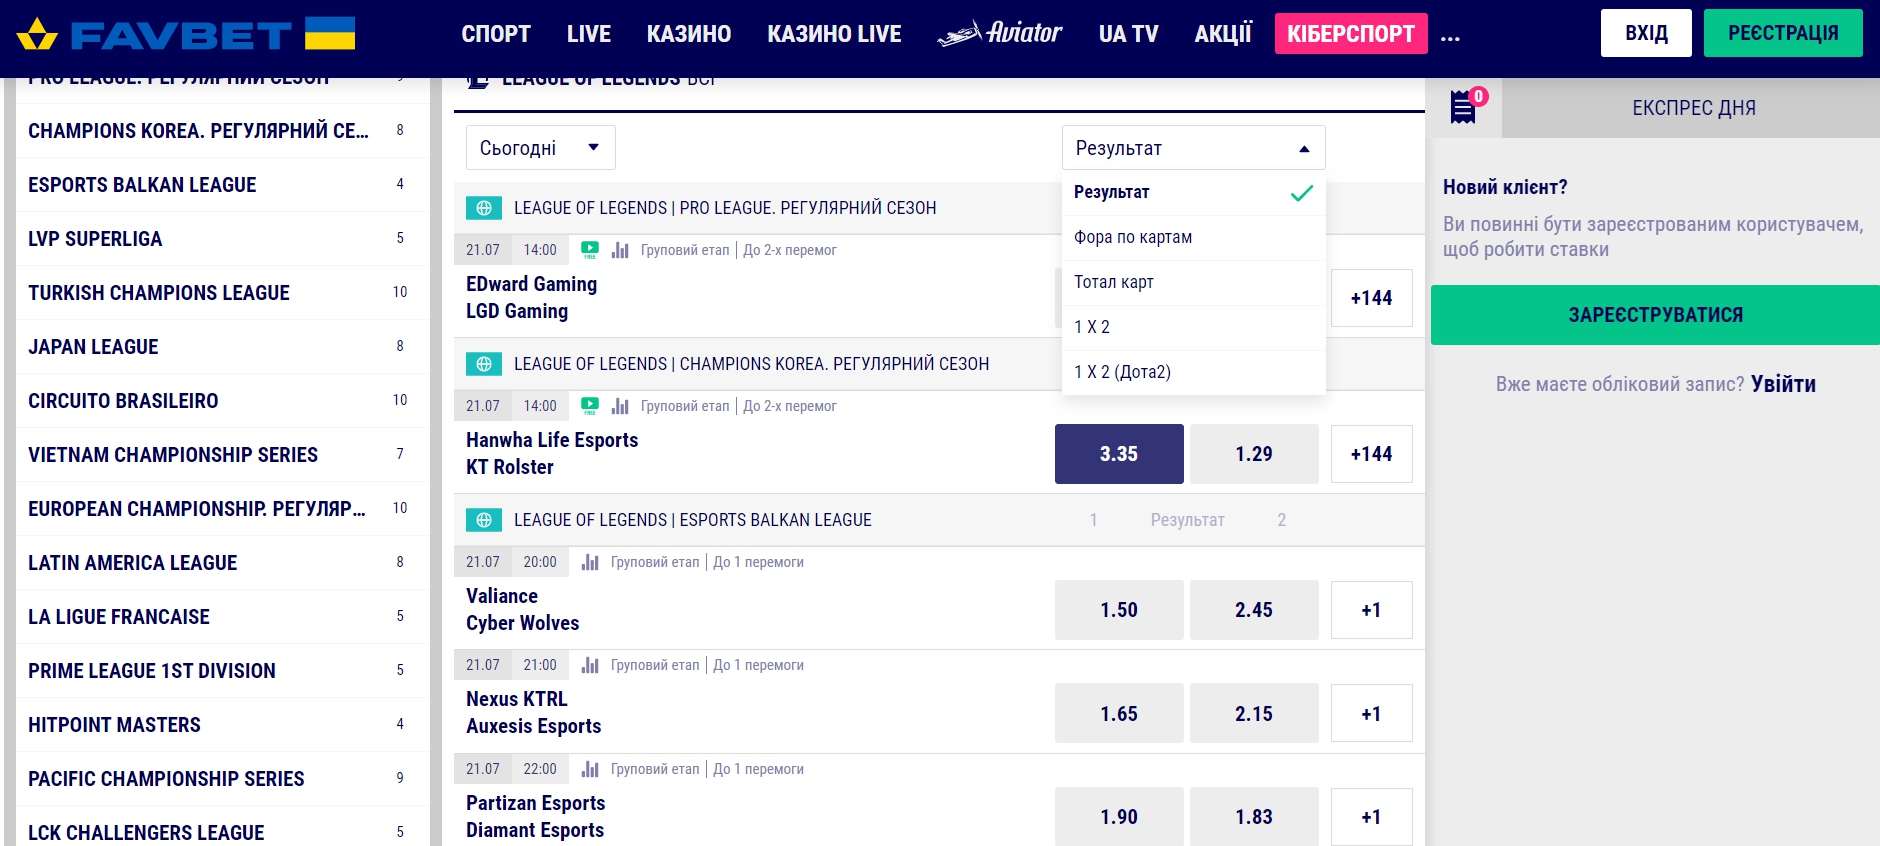Open Turkish Champions League in sidebar
The image size is (1880, 846).
[x=159, y=293]
